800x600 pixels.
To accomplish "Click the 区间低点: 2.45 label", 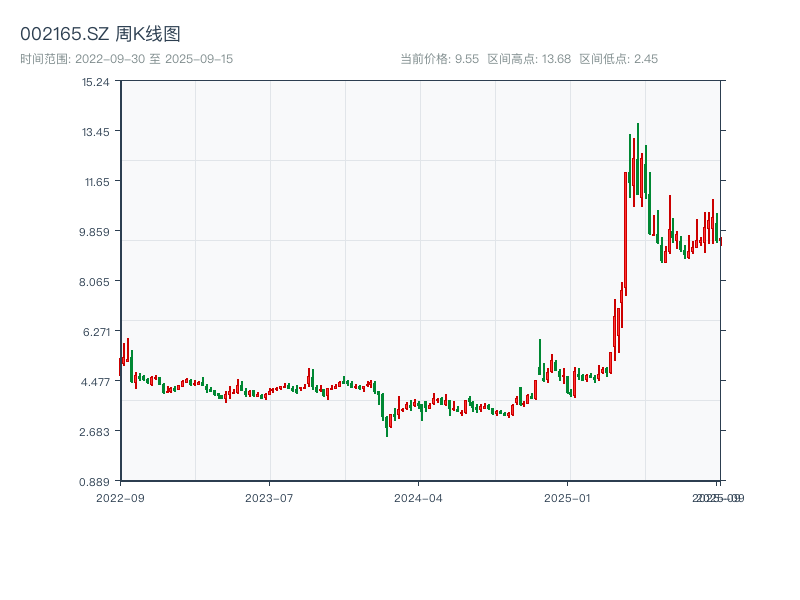I will pyautogui.click(x=618, y=59).
